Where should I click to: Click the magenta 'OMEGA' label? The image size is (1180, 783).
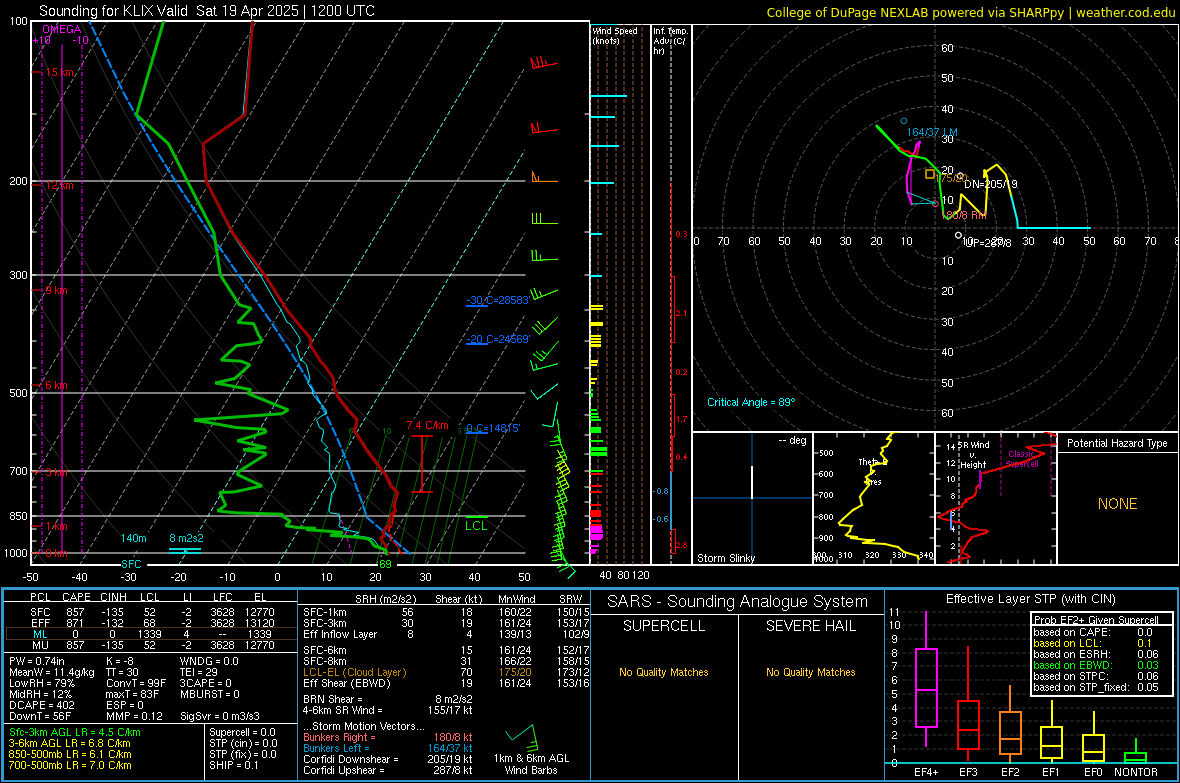(61, 29)
